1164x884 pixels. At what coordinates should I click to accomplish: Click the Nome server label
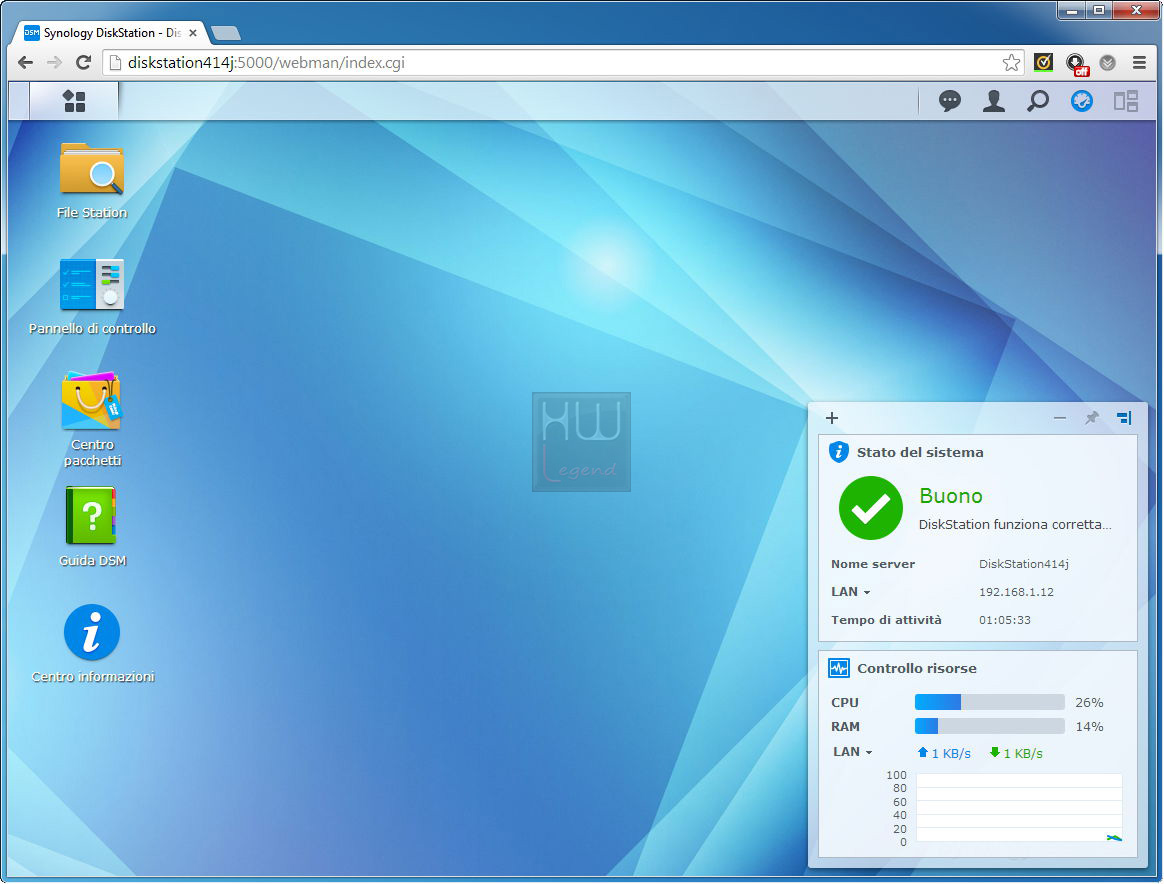click(873, 564)
